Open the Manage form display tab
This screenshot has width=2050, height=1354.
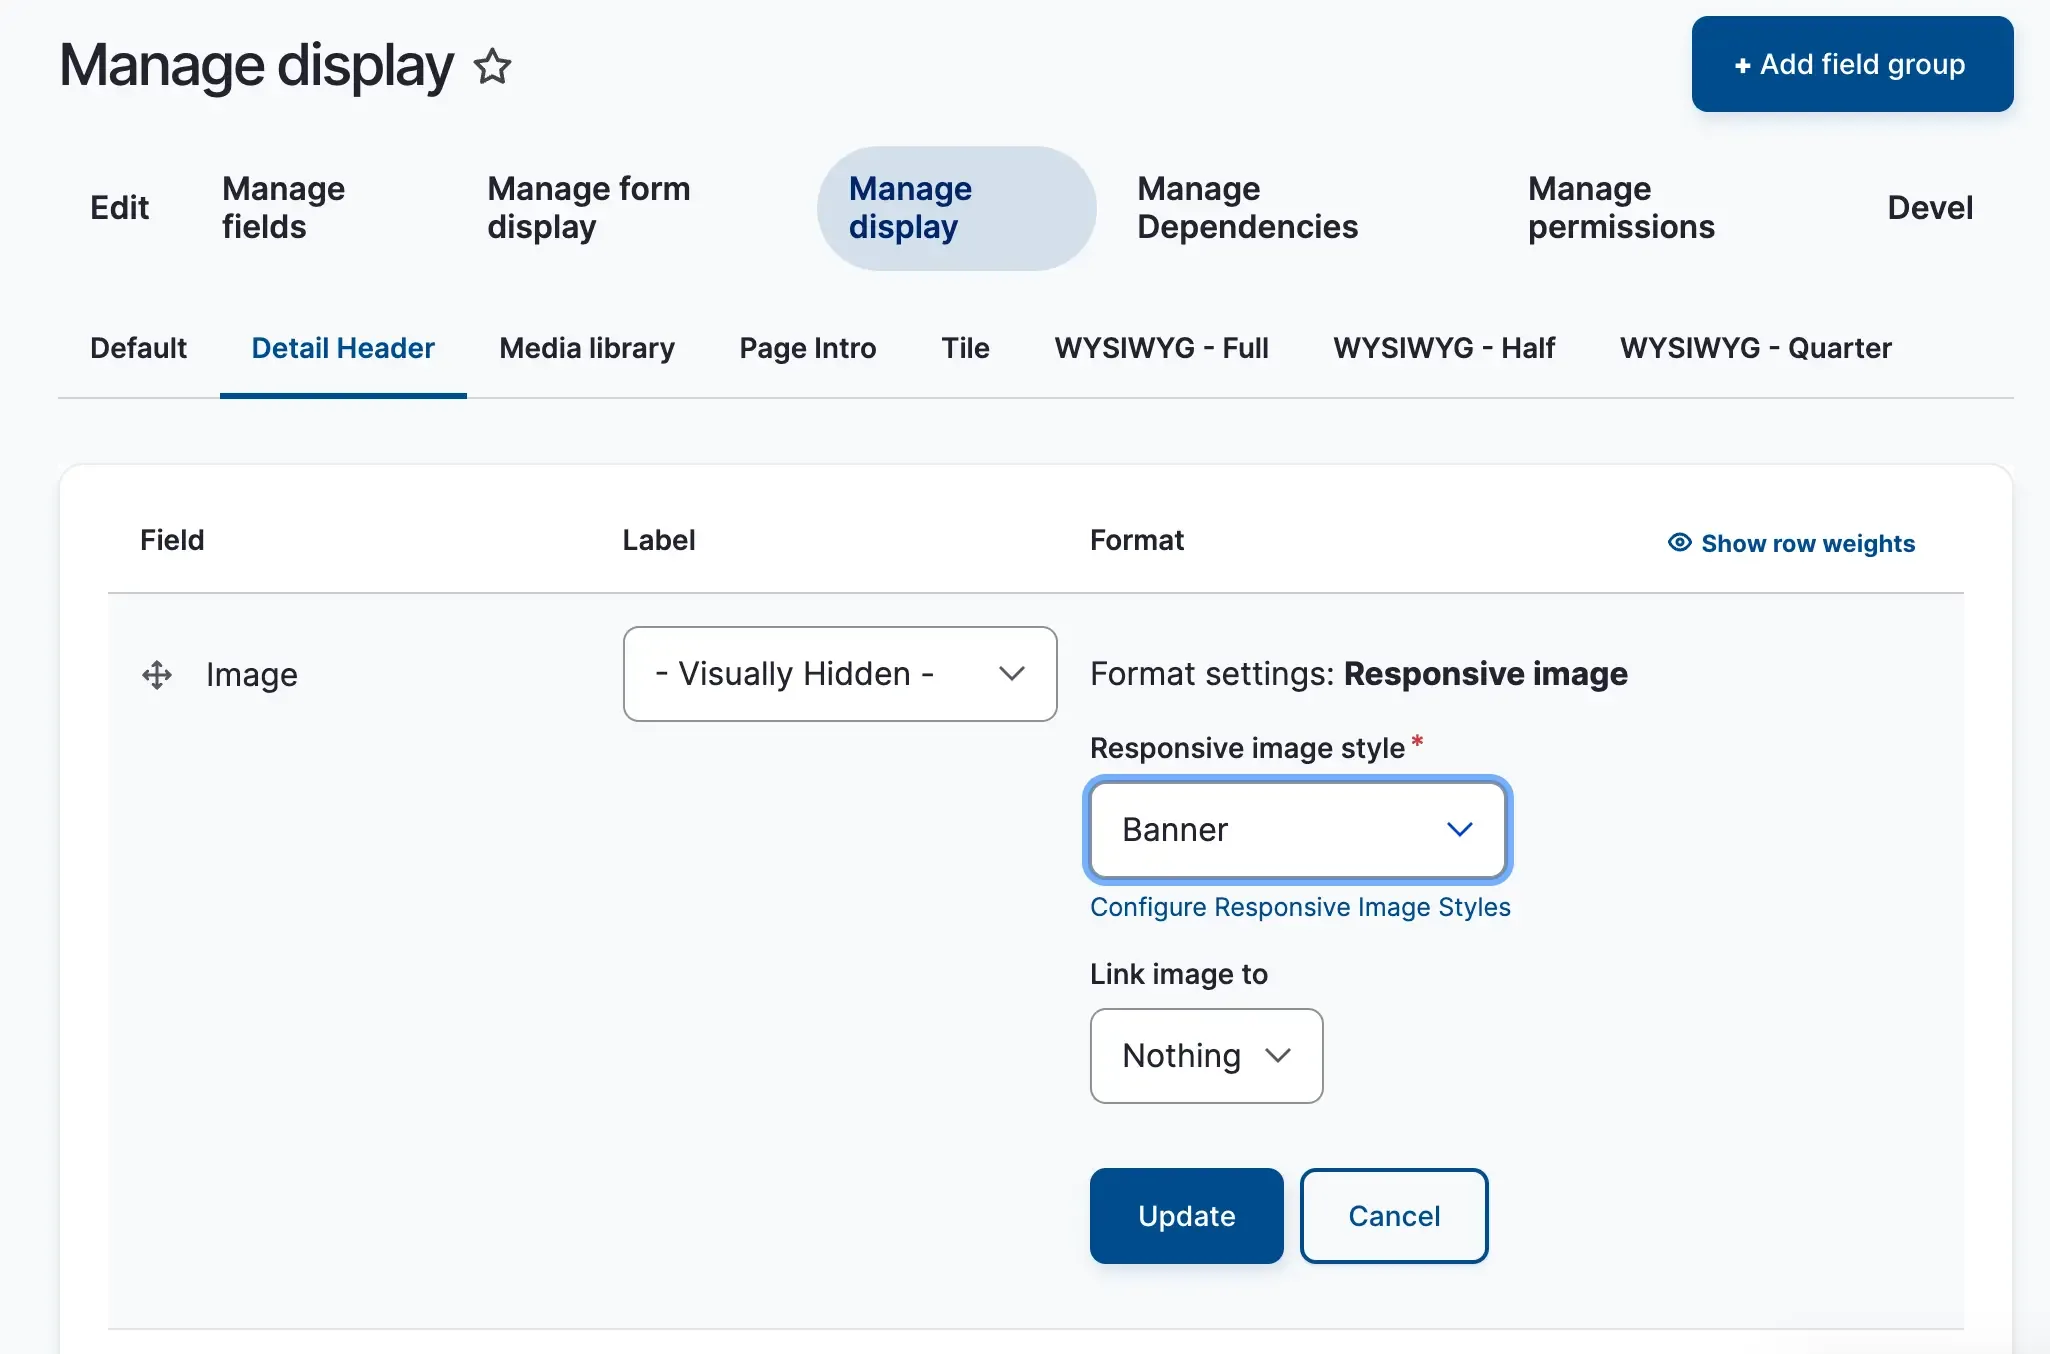click(588, 207)
